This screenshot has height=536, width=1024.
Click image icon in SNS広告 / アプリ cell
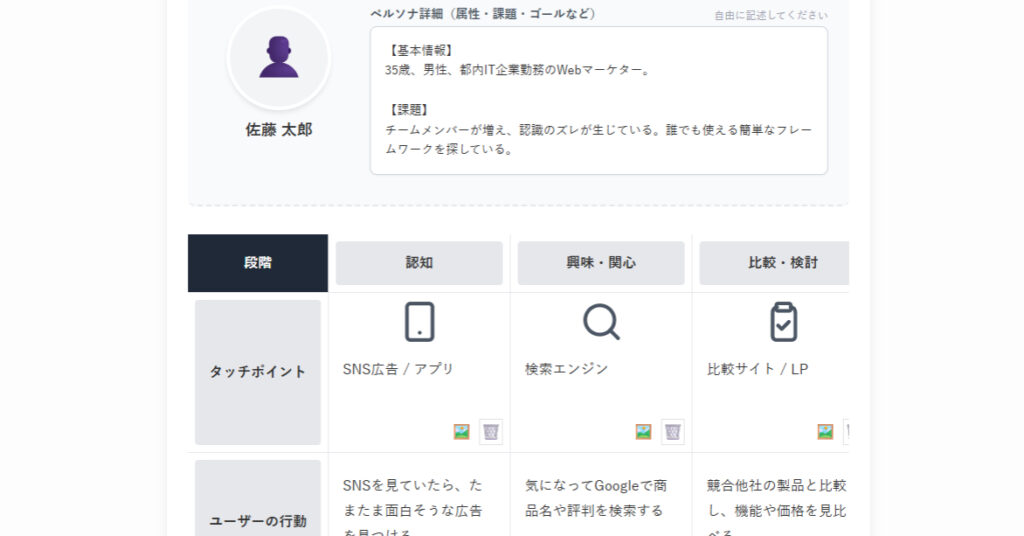(461, 432)
